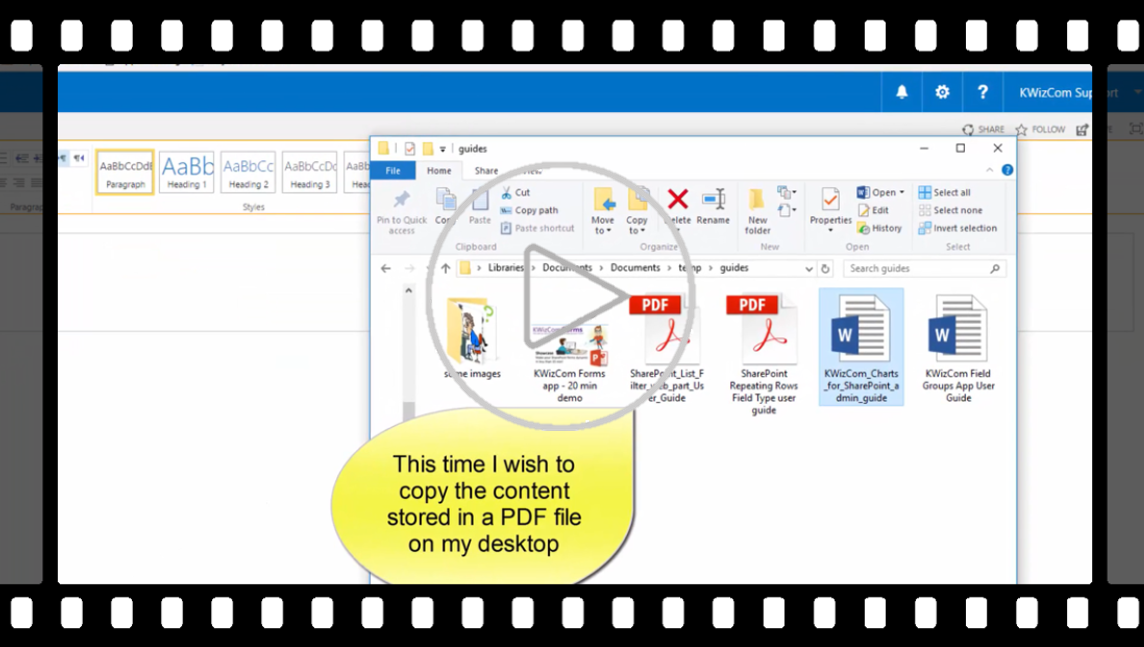Show file History in the Open group

[880, 228]
